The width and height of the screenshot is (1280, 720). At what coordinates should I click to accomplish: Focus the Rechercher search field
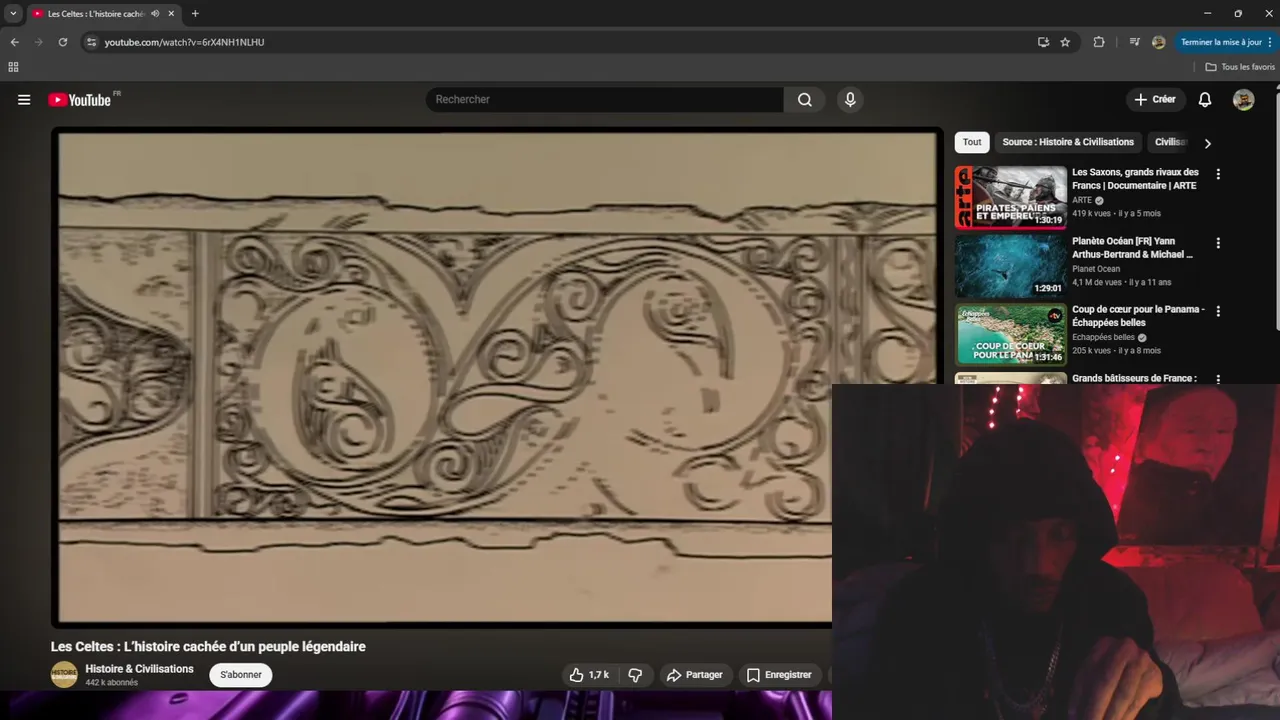[x=605, y=100]
